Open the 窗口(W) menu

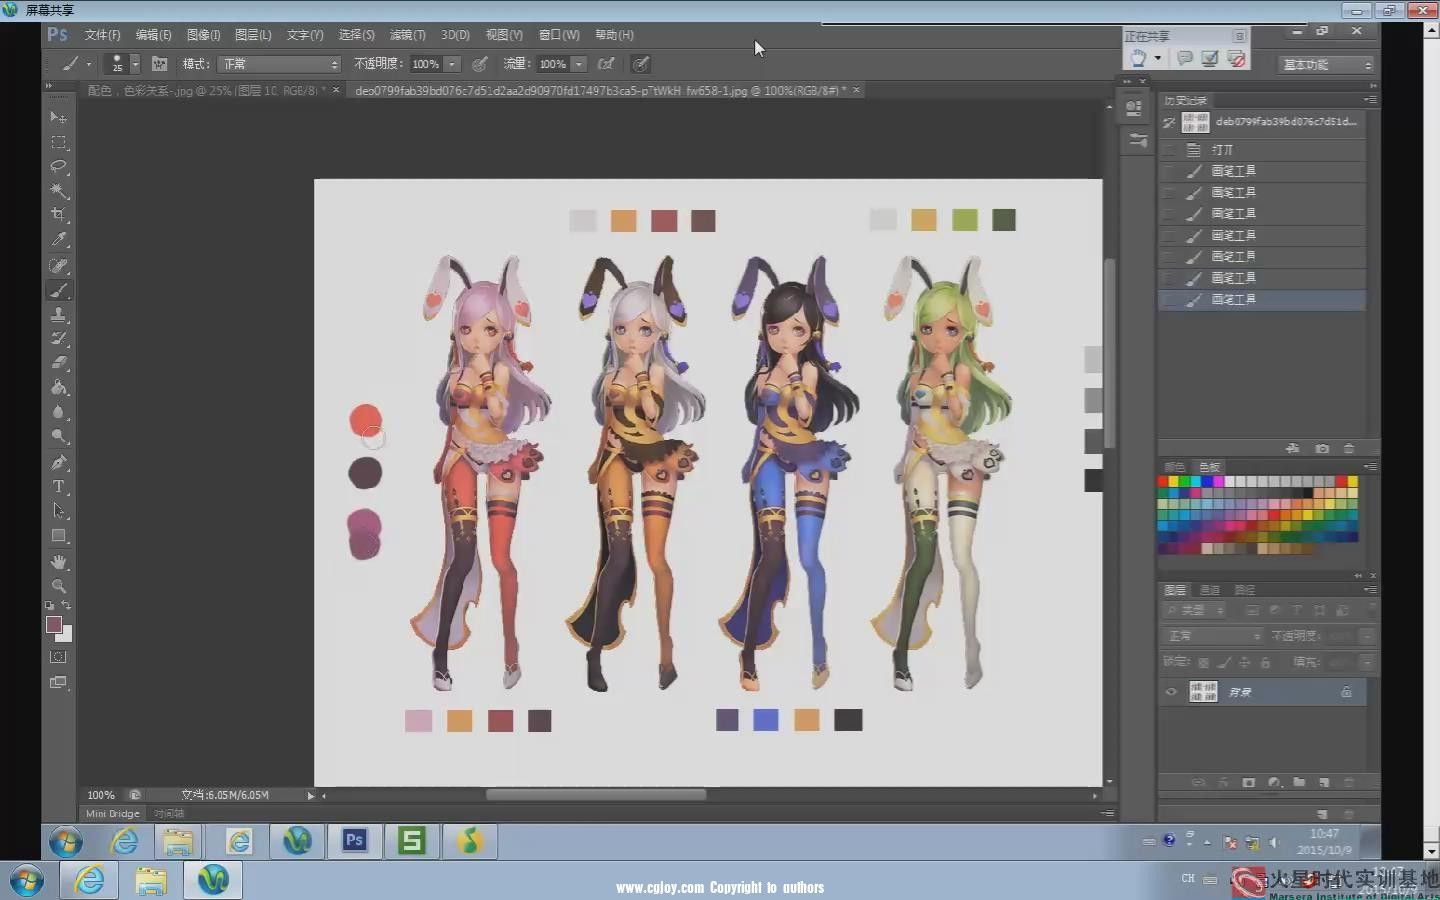[559, 35]
